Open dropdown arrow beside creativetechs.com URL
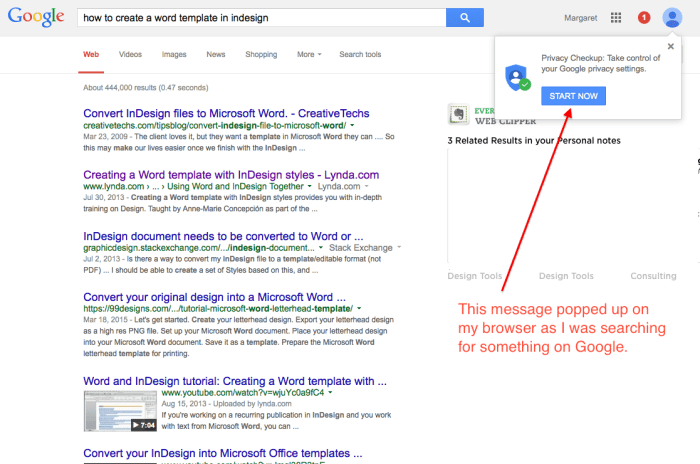The width and height of the screenshot is (700, 464). tap(352, 127)
